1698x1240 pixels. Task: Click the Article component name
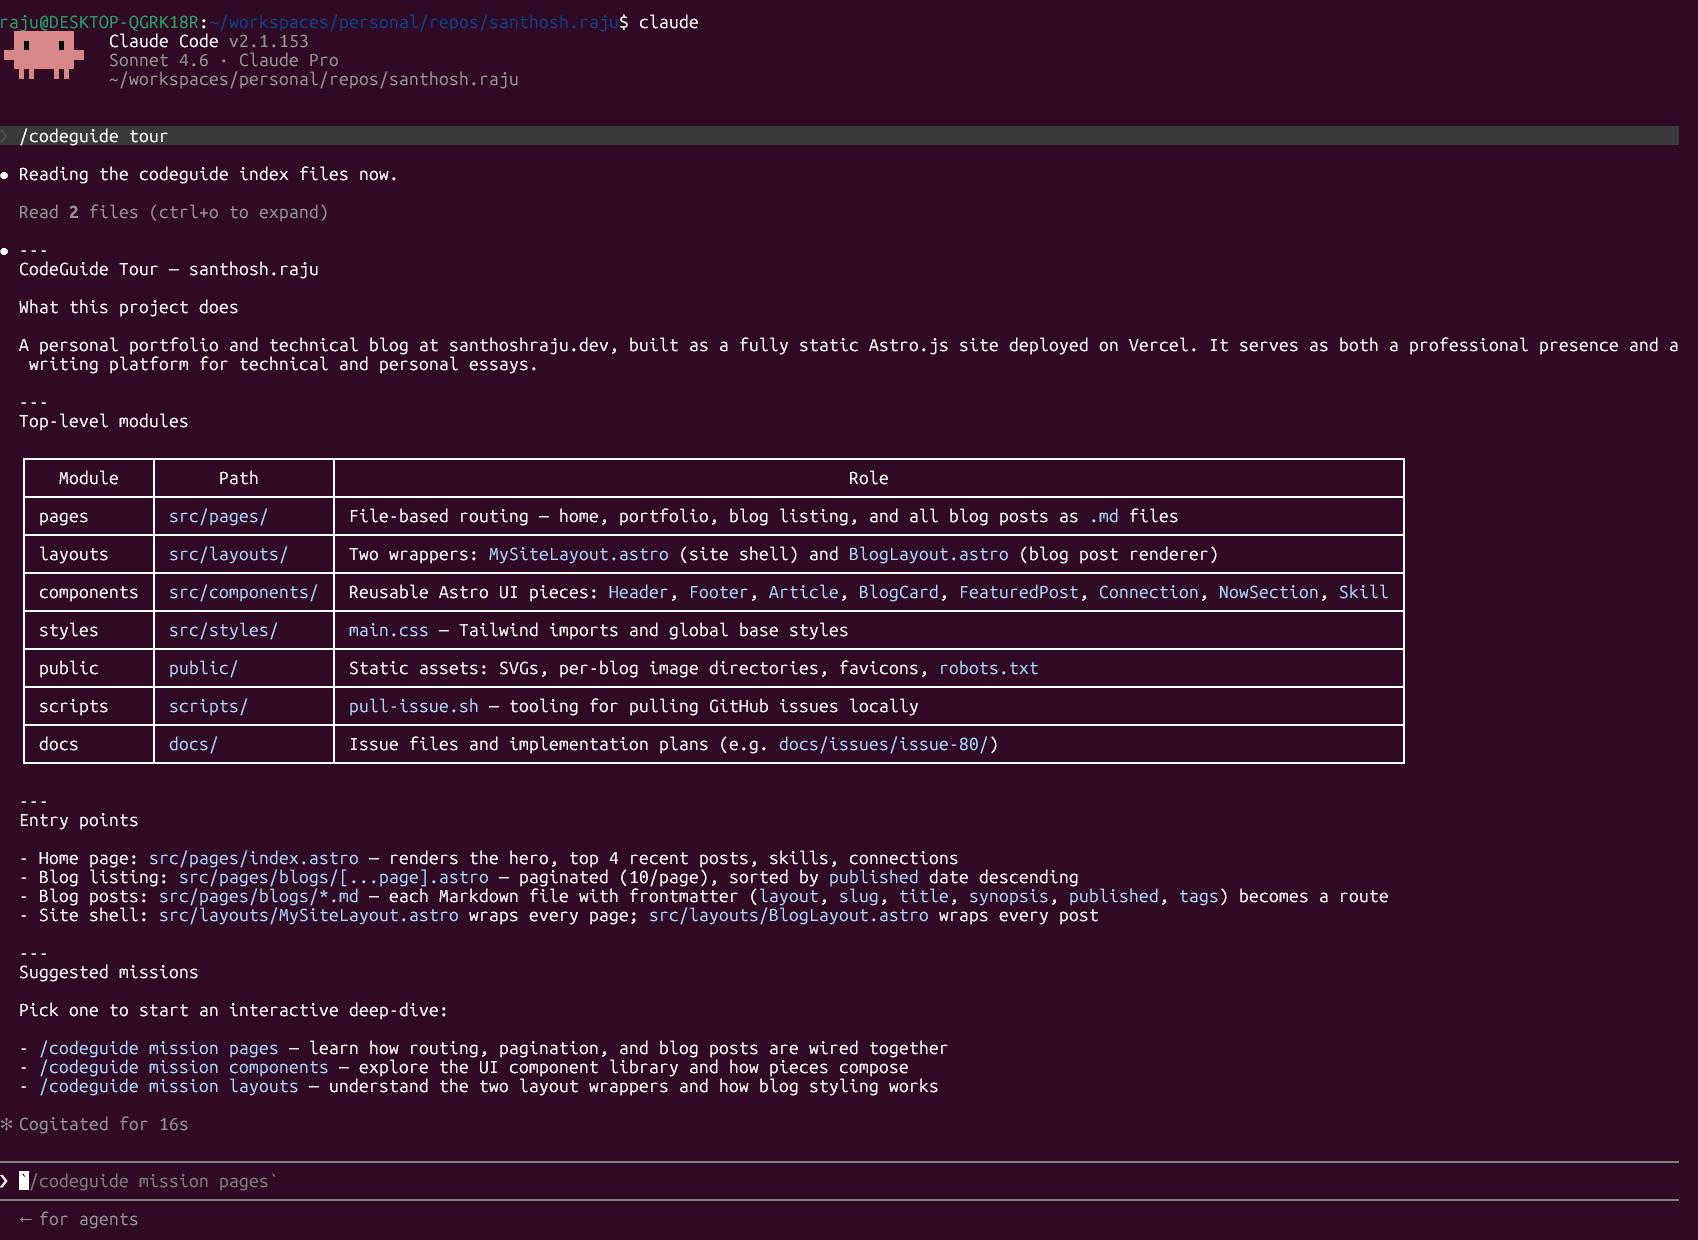point(803,592)
